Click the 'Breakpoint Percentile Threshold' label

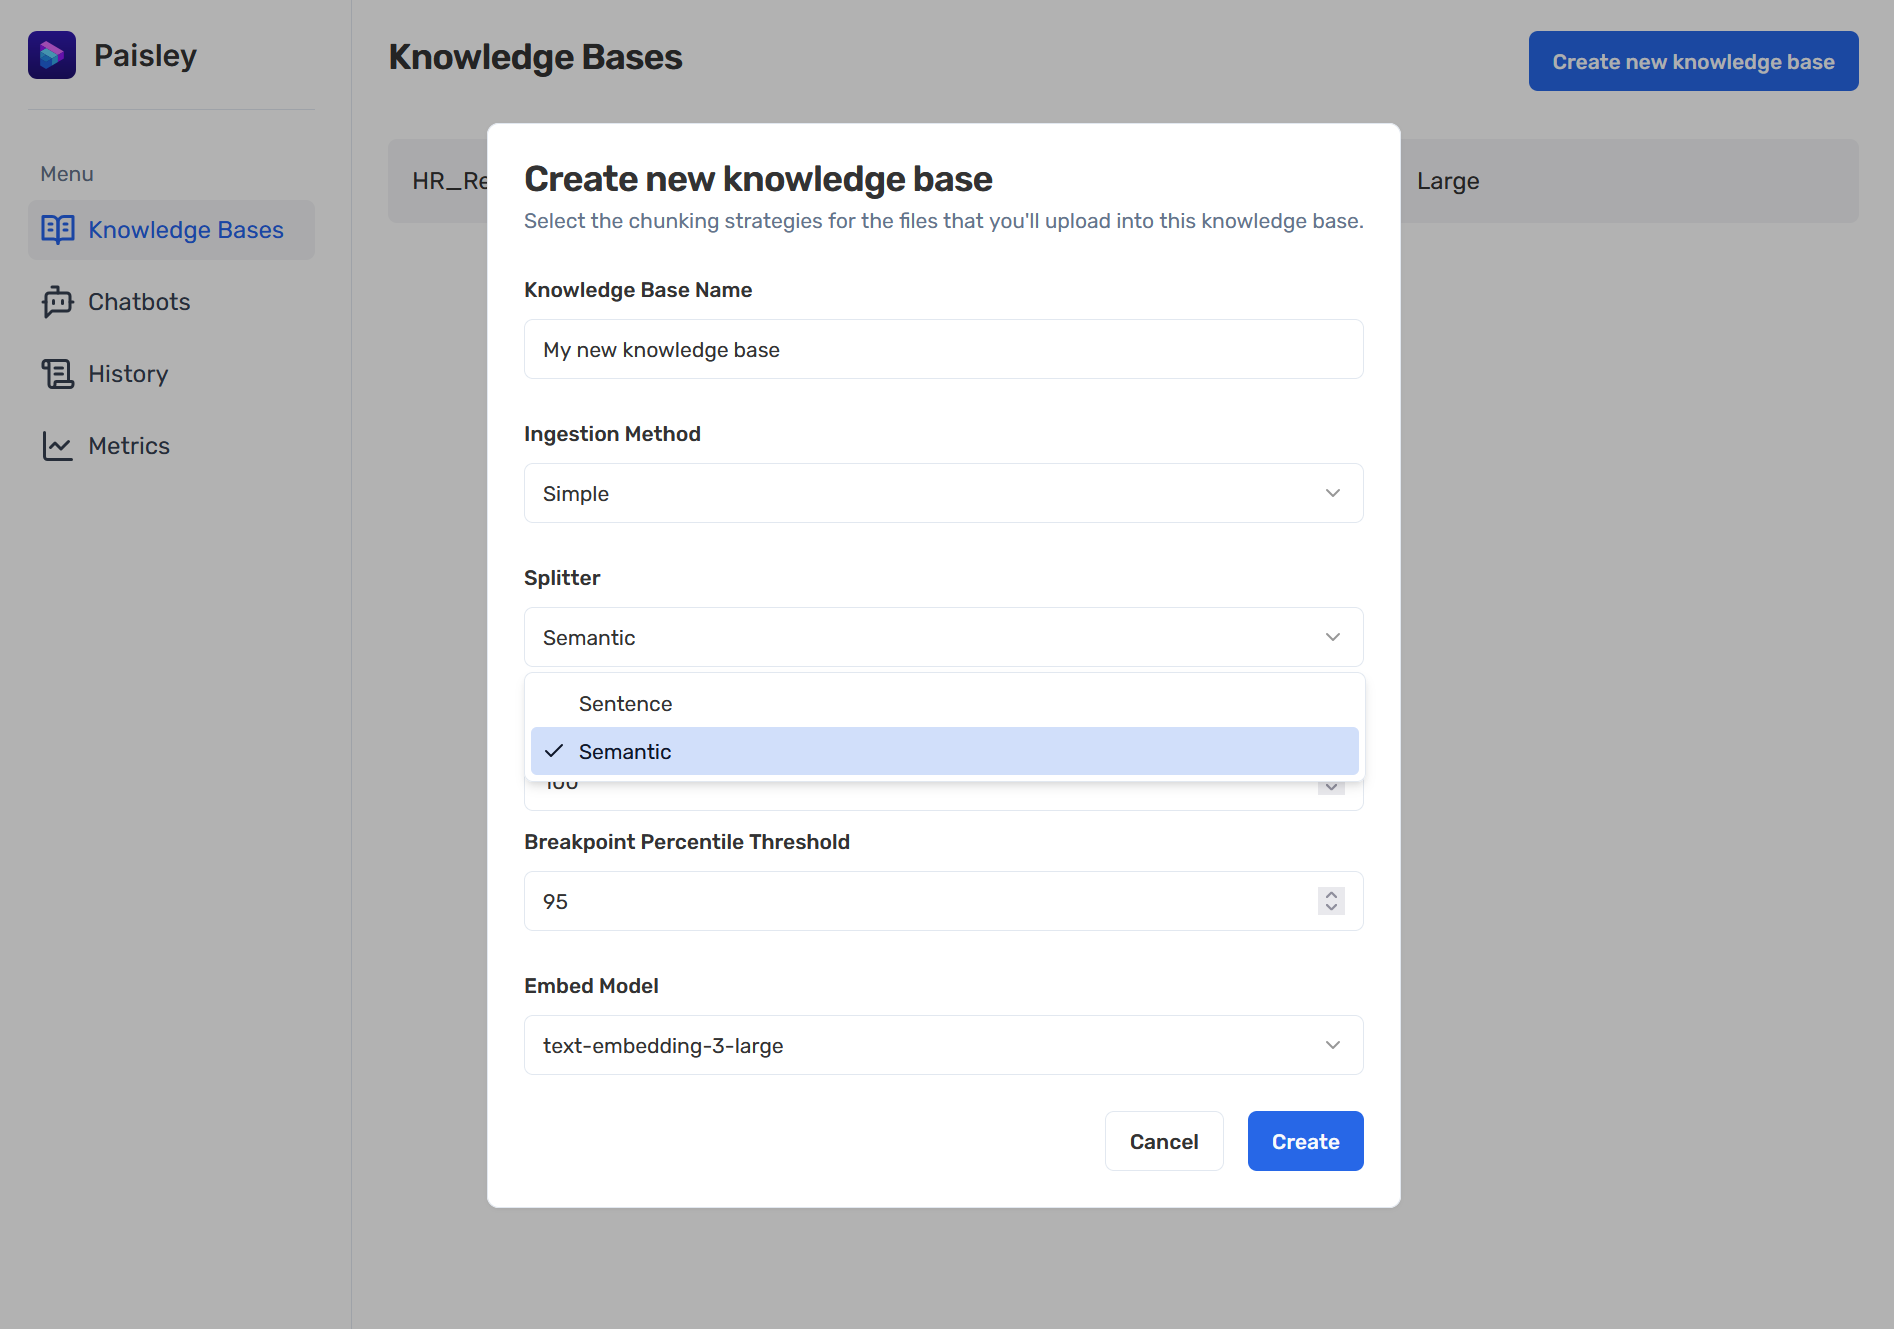pyautogui.click(x=687, y=842)
